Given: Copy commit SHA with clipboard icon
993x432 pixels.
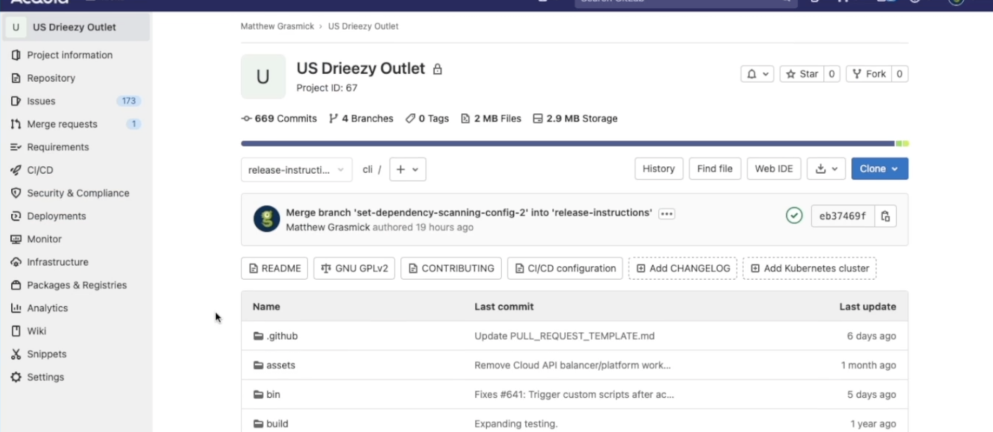Looking at the screenshot, I should (x=885, y=216).
